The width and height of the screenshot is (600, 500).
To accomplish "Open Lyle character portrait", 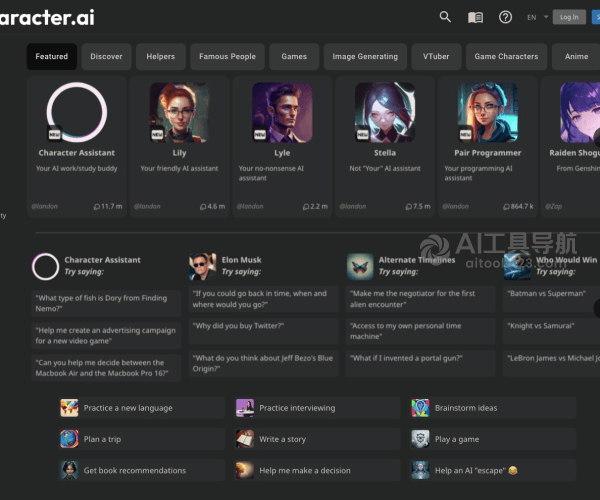I will [x=282, y=112].
